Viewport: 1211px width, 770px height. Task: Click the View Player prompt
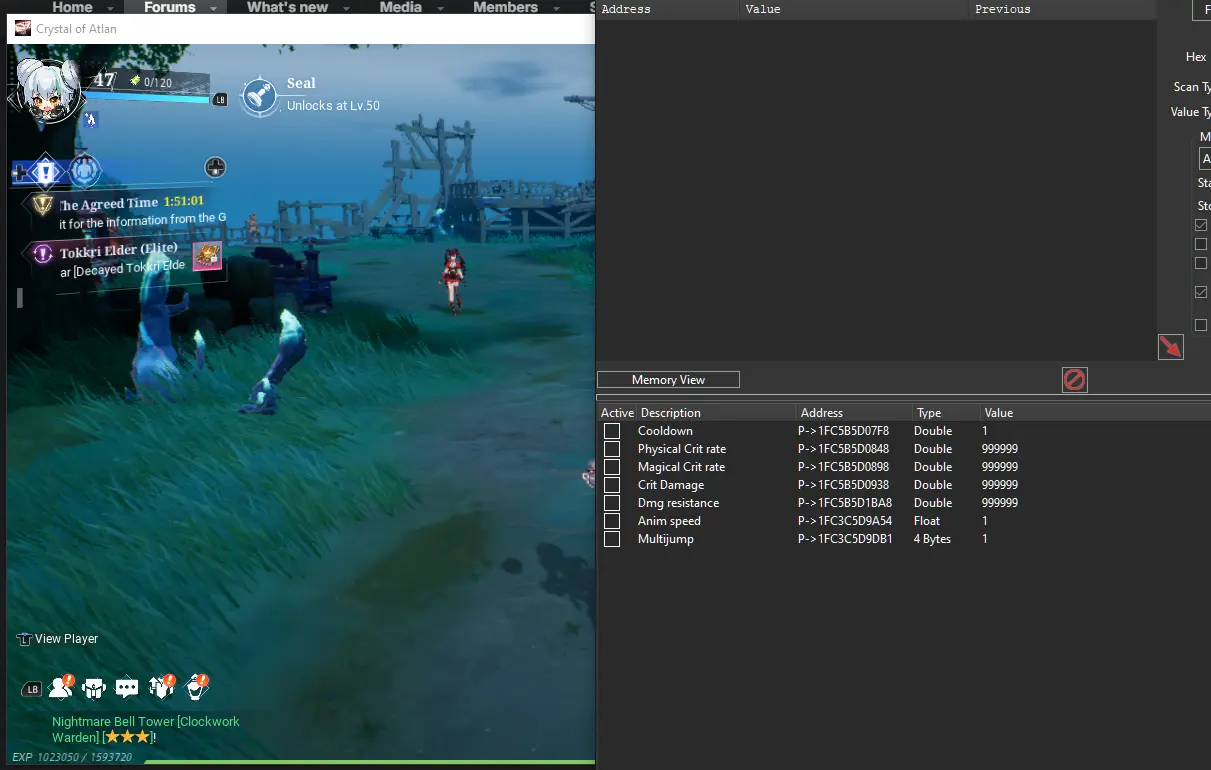click(x=58, y=639)
